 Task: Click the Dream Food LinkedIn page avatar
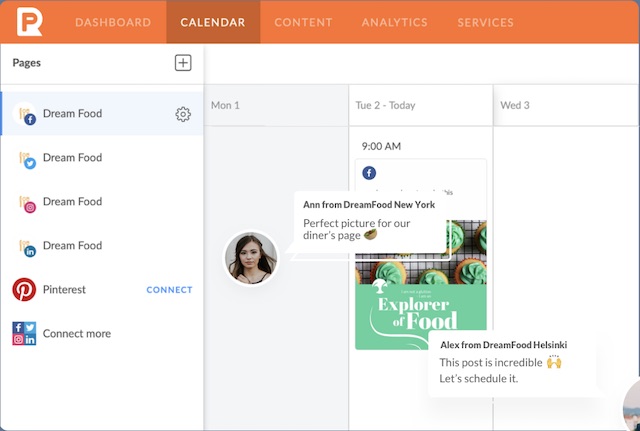tap(27, 247)
